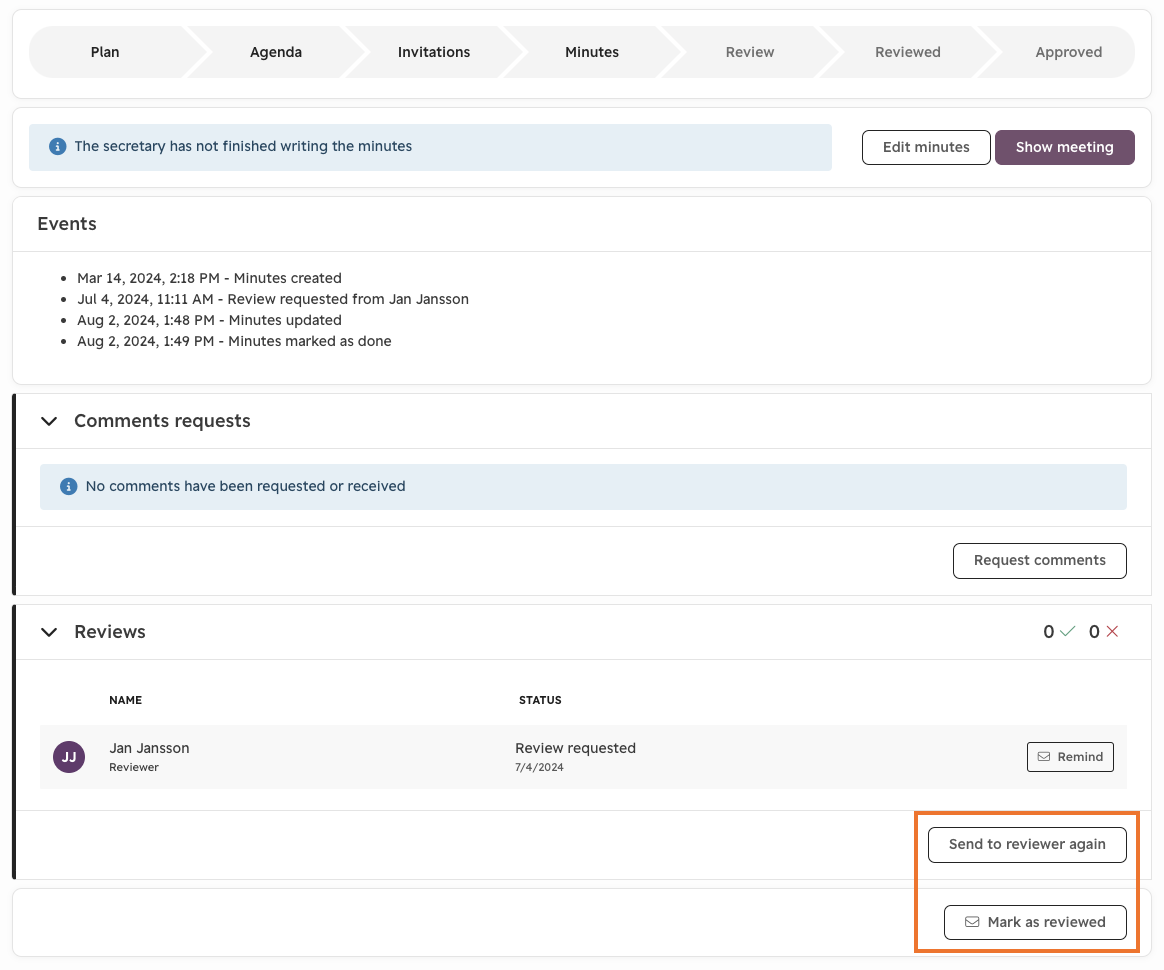This screenshot has width=1164, height=970.
Task: Click the Review requested status text
Action: point(575,748)
